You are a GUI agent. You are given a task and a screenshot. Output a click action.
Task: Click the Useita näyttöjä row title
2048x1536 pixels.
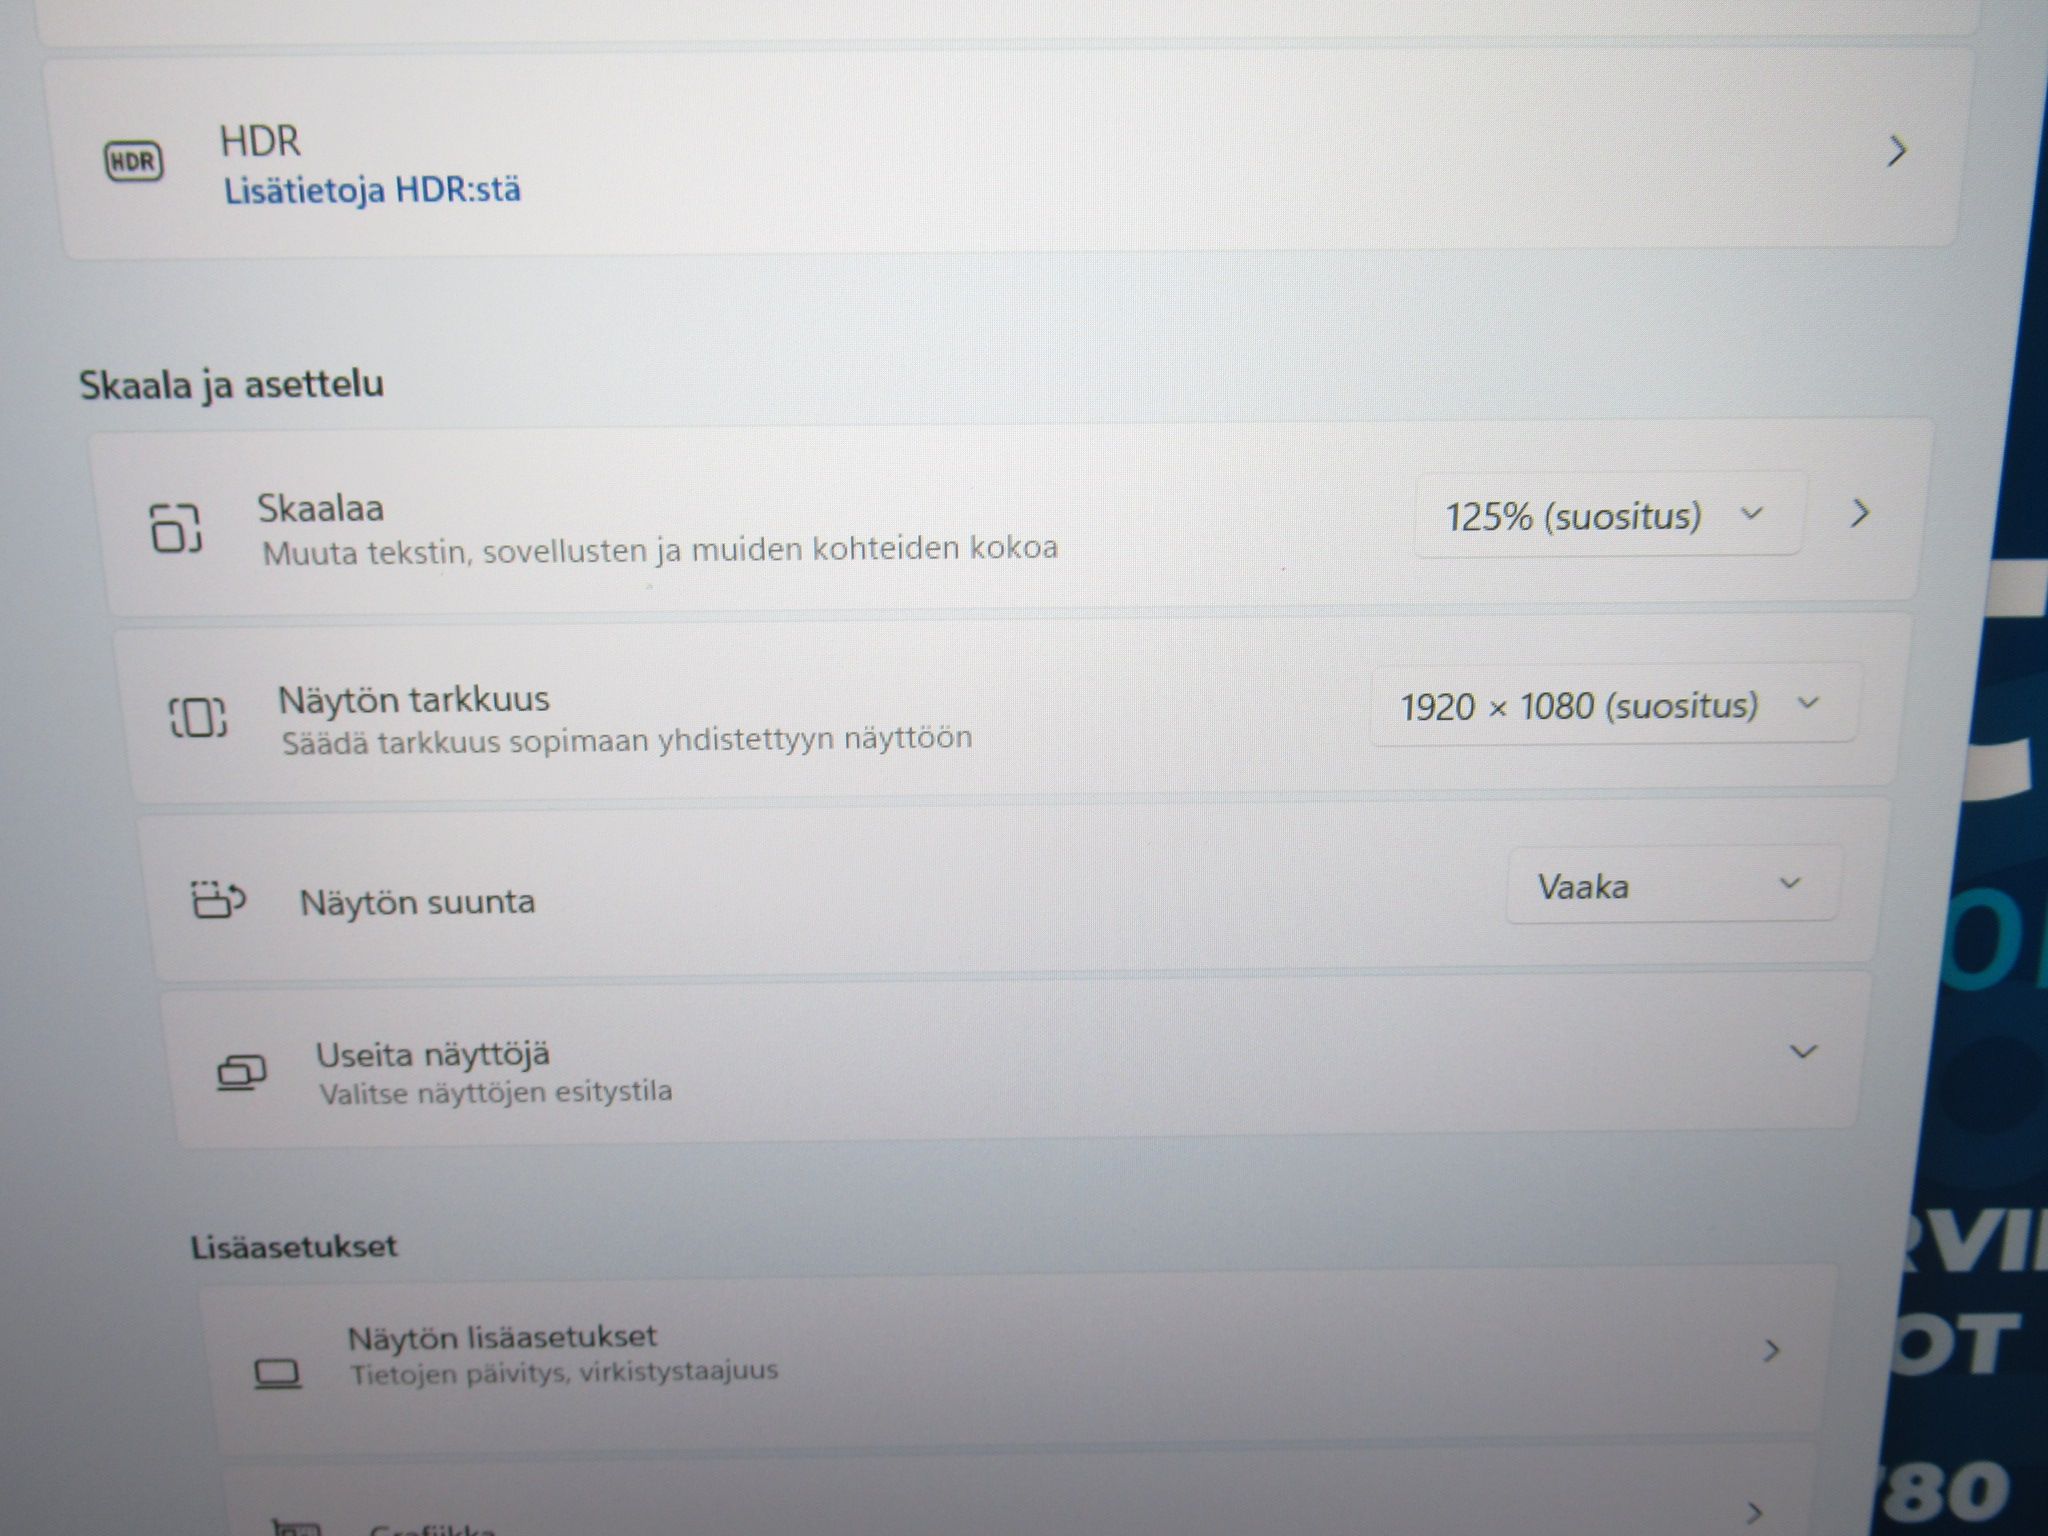point(433,1055)
